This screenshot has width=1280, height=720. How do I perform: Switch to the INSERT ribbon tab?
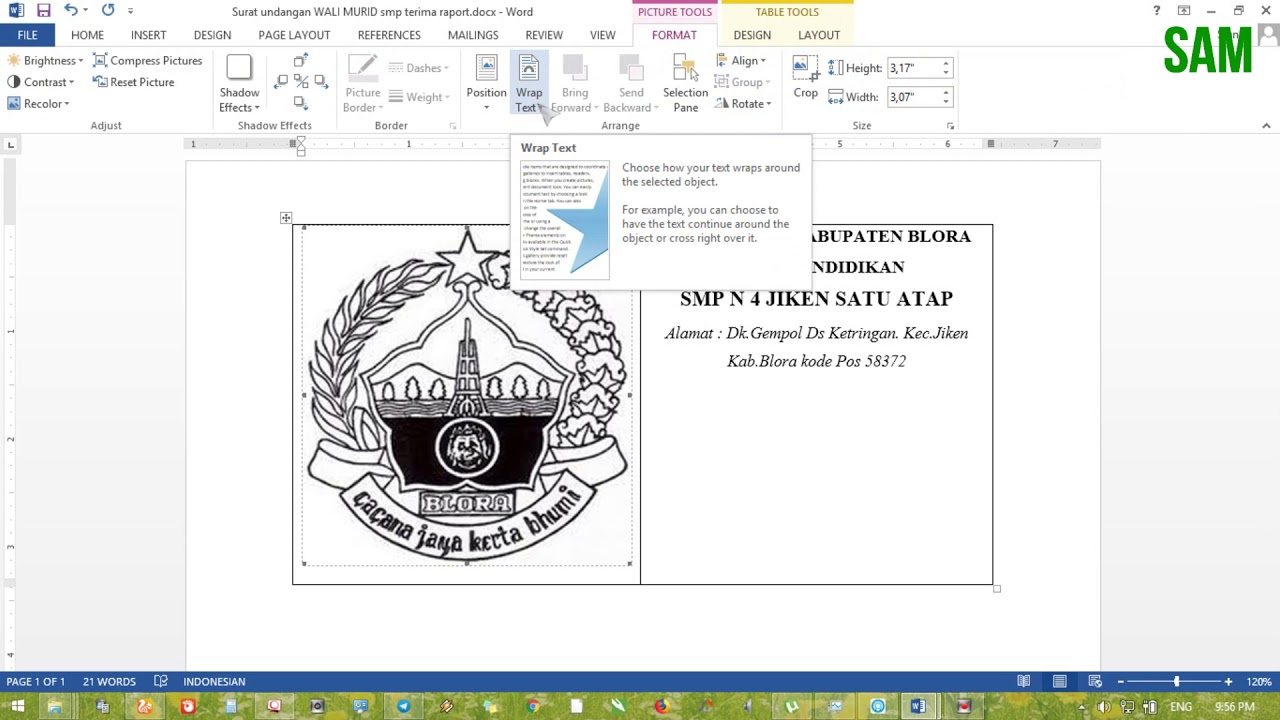pos(148,35)
